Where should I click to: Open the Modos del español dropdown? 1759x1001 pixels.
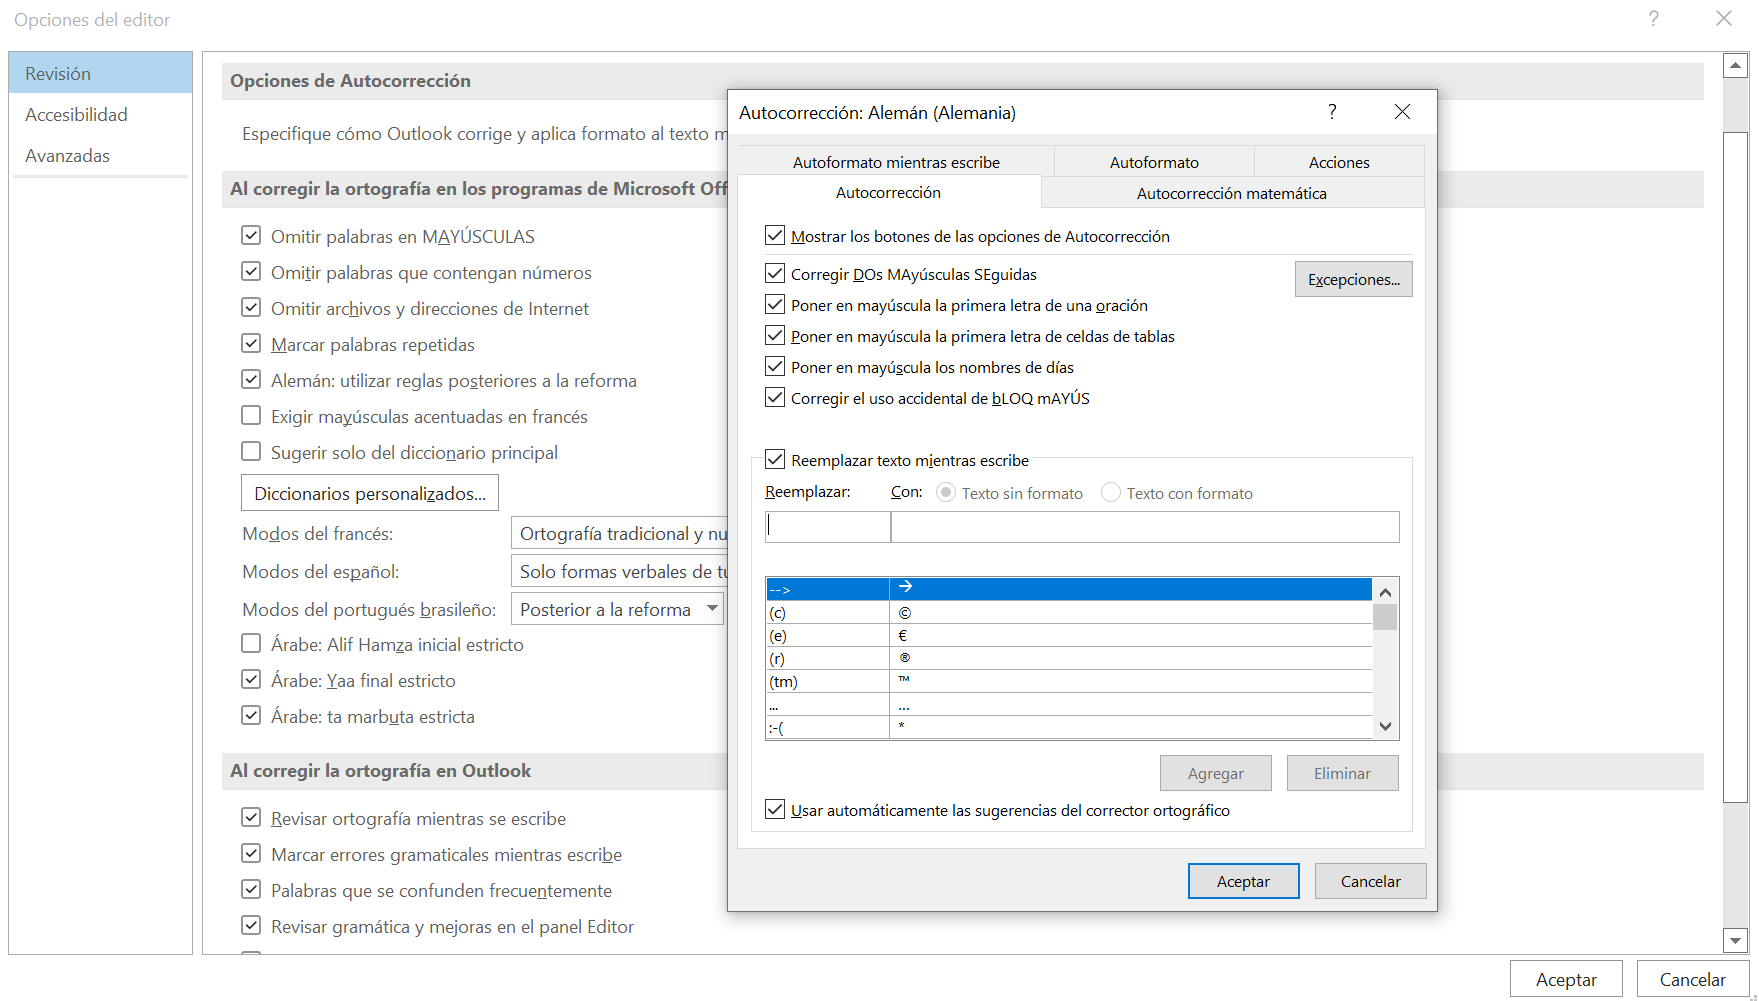pos(619,572)
